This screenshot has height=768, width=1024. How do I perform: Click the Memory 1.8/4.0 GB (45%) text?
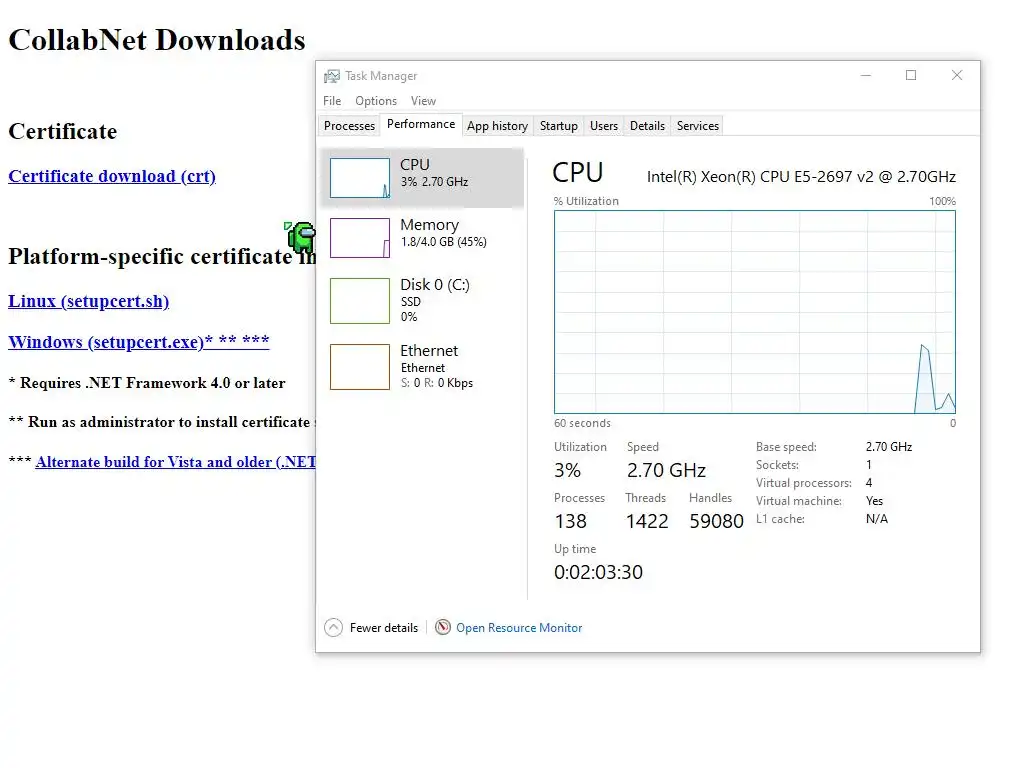pos(443,242)
